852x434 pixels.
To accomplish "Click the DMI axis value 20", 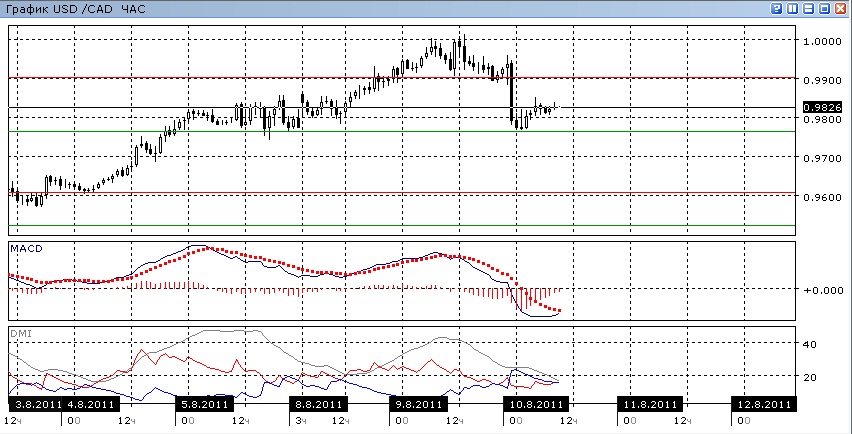I will coord(810,377).
